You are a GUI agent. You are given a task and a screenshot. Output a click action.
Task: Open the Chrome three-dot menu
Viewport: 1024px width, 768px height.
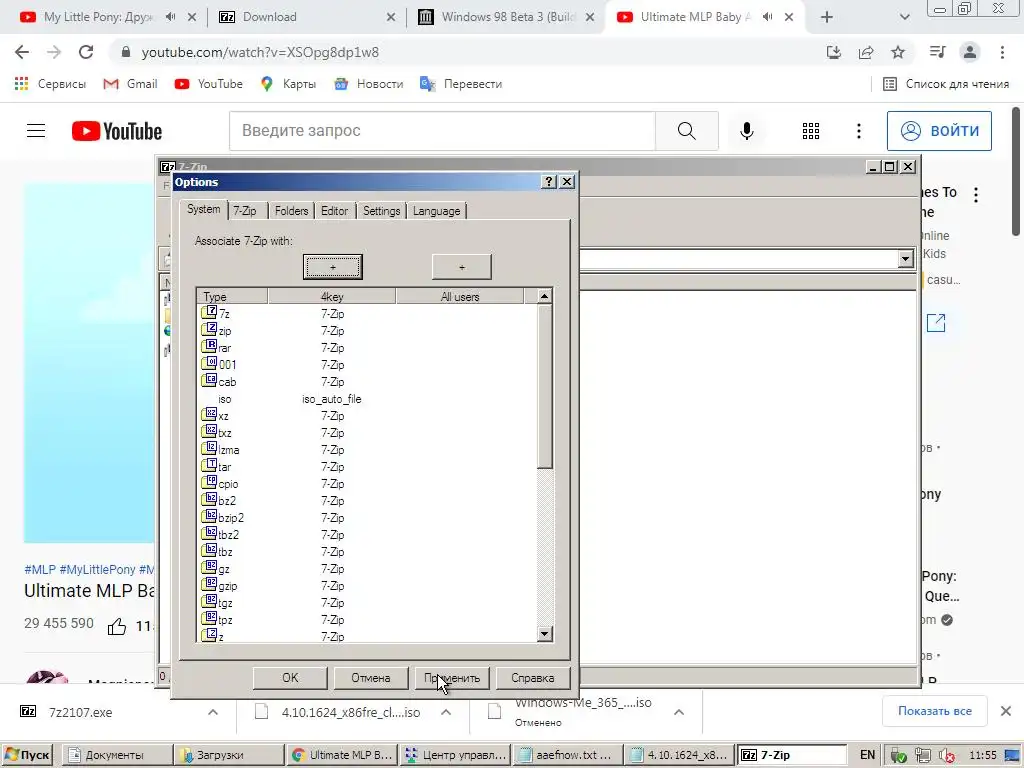click(x=1002, y=52)
